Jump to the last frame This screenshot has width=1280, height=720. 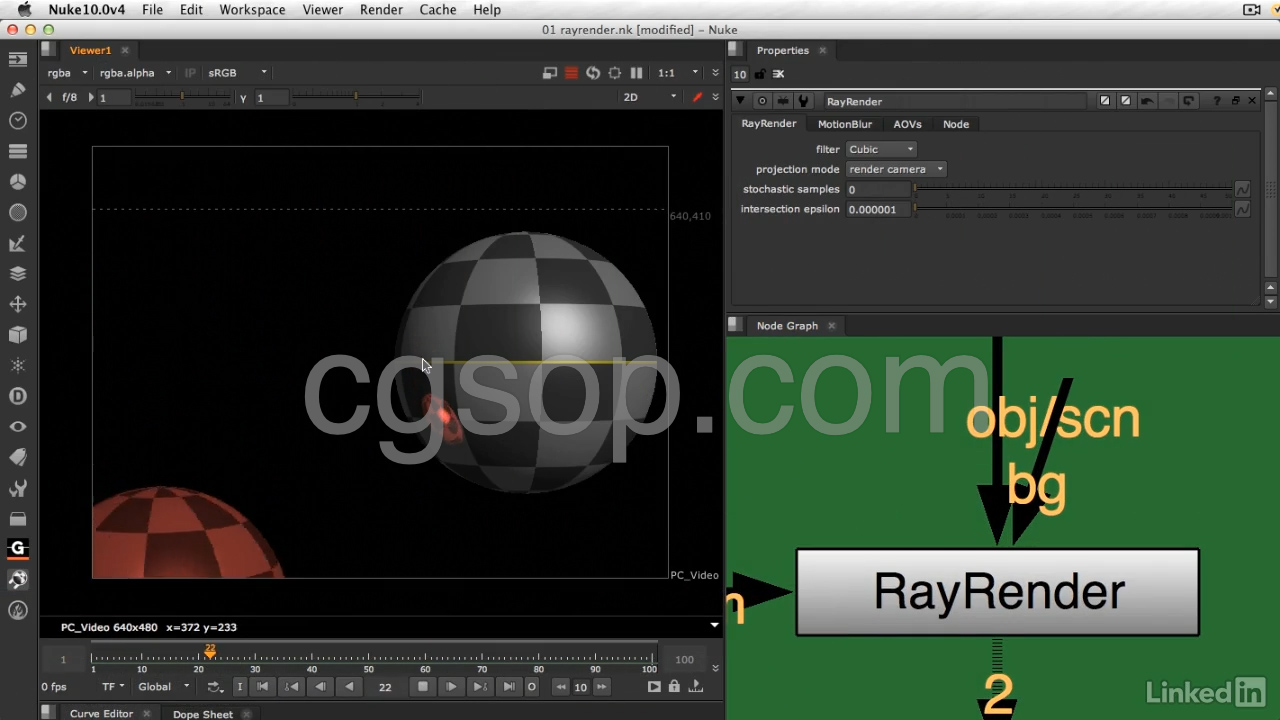[509, 687]
